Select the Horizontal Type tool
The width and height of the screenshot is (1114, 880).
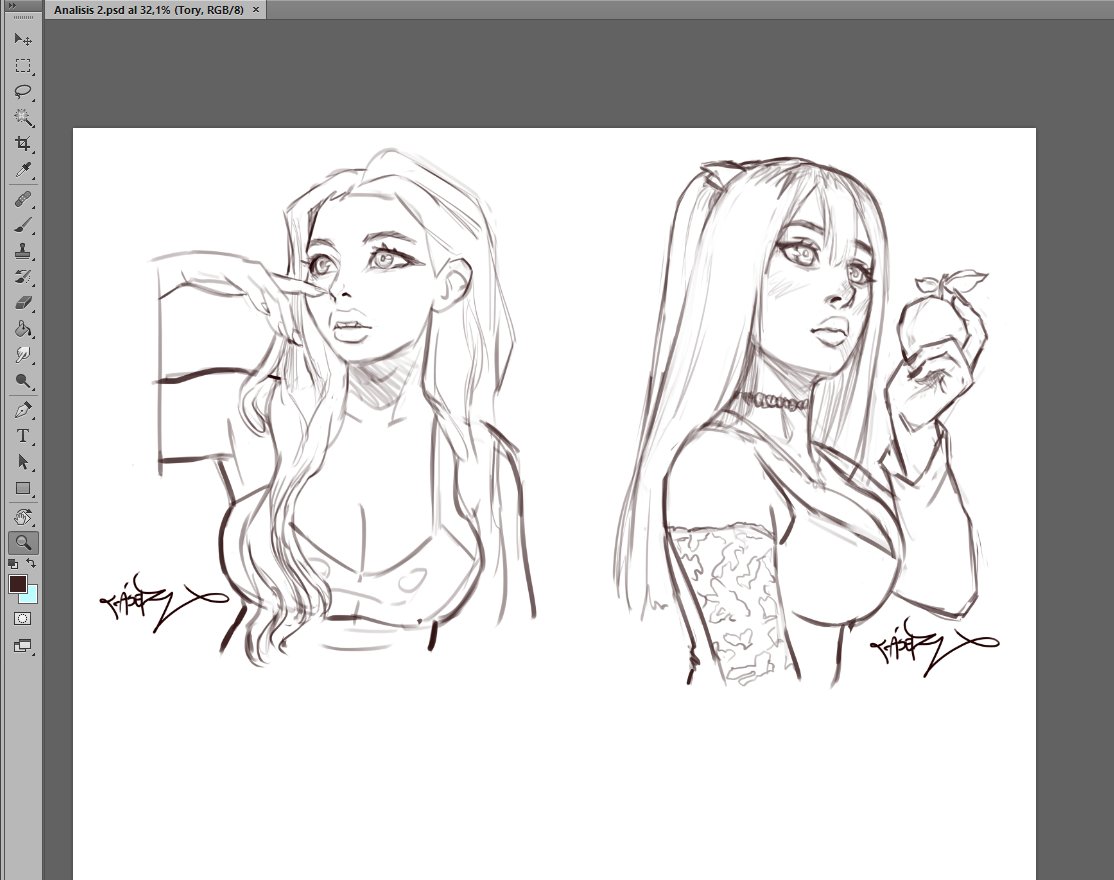pos(23,435)
